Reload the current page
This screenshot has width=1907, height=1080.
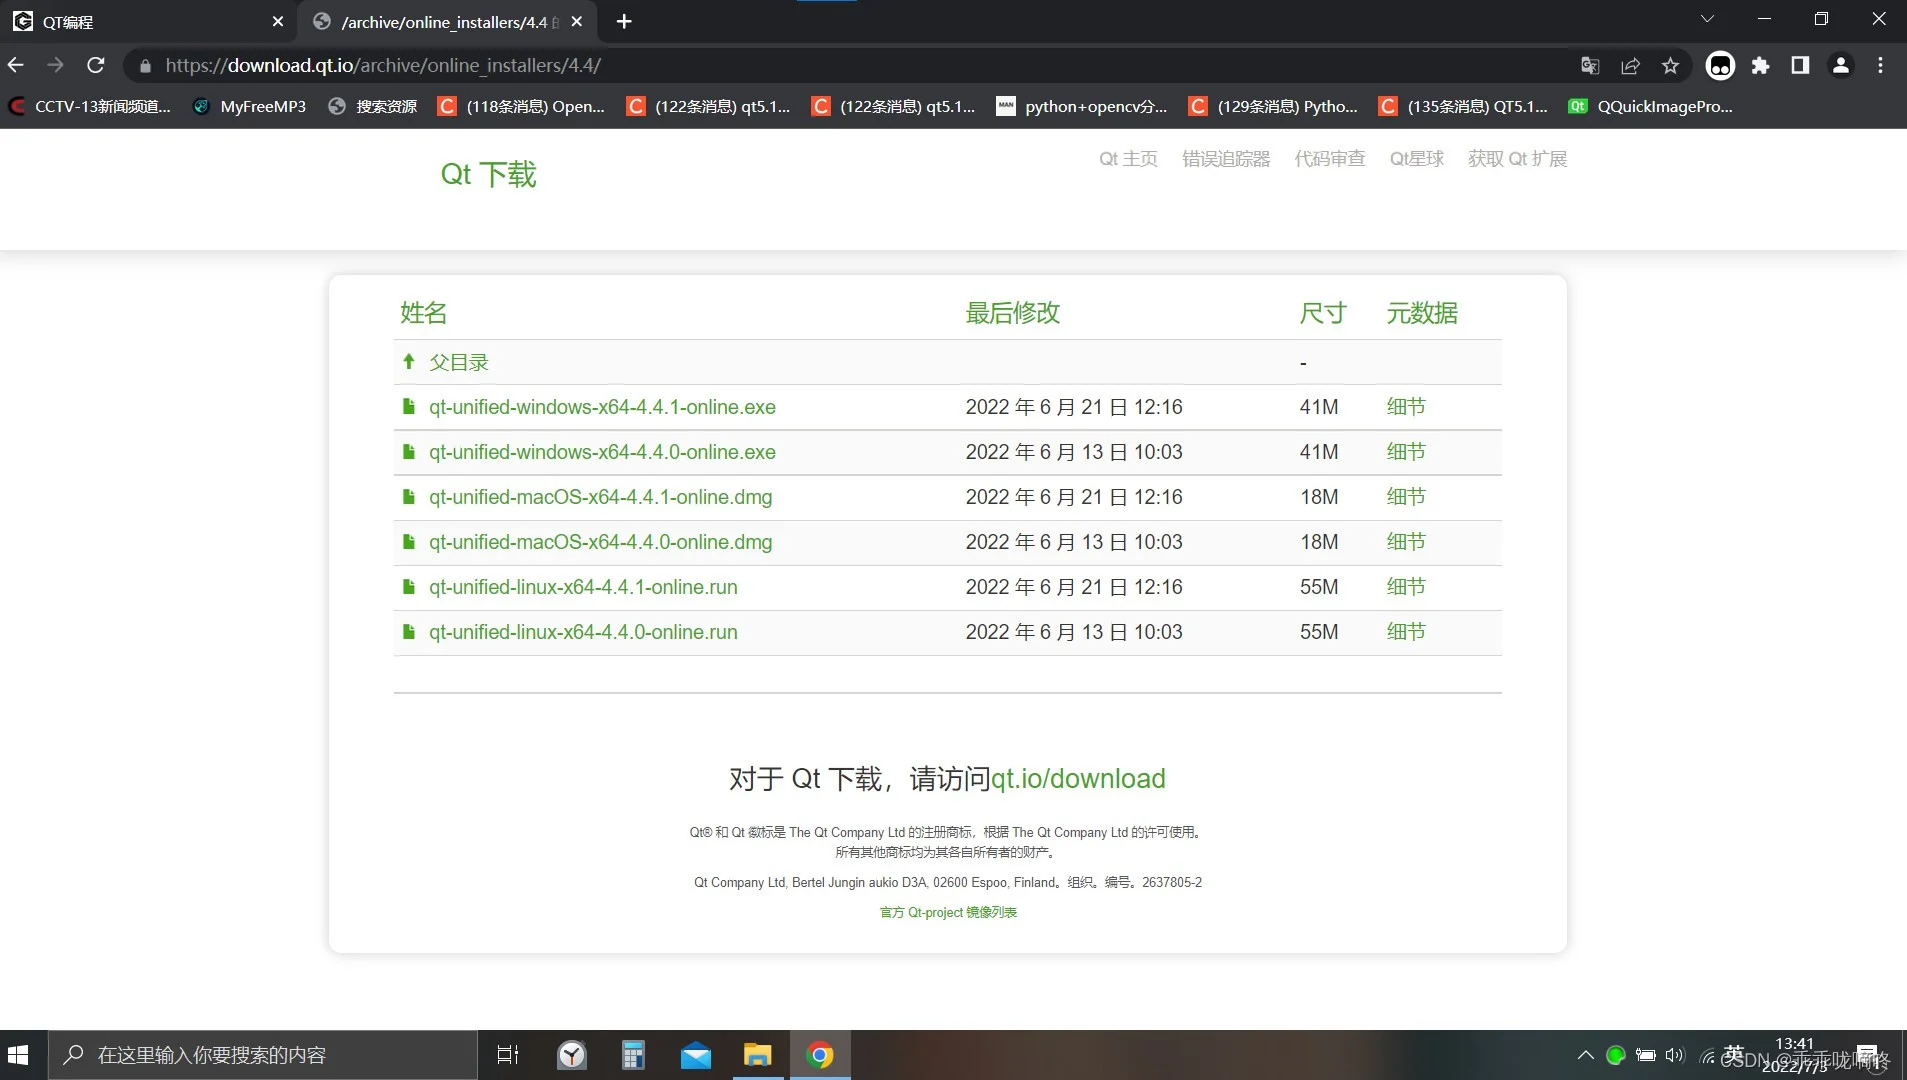pyautogui.click(x=95, y=65)
